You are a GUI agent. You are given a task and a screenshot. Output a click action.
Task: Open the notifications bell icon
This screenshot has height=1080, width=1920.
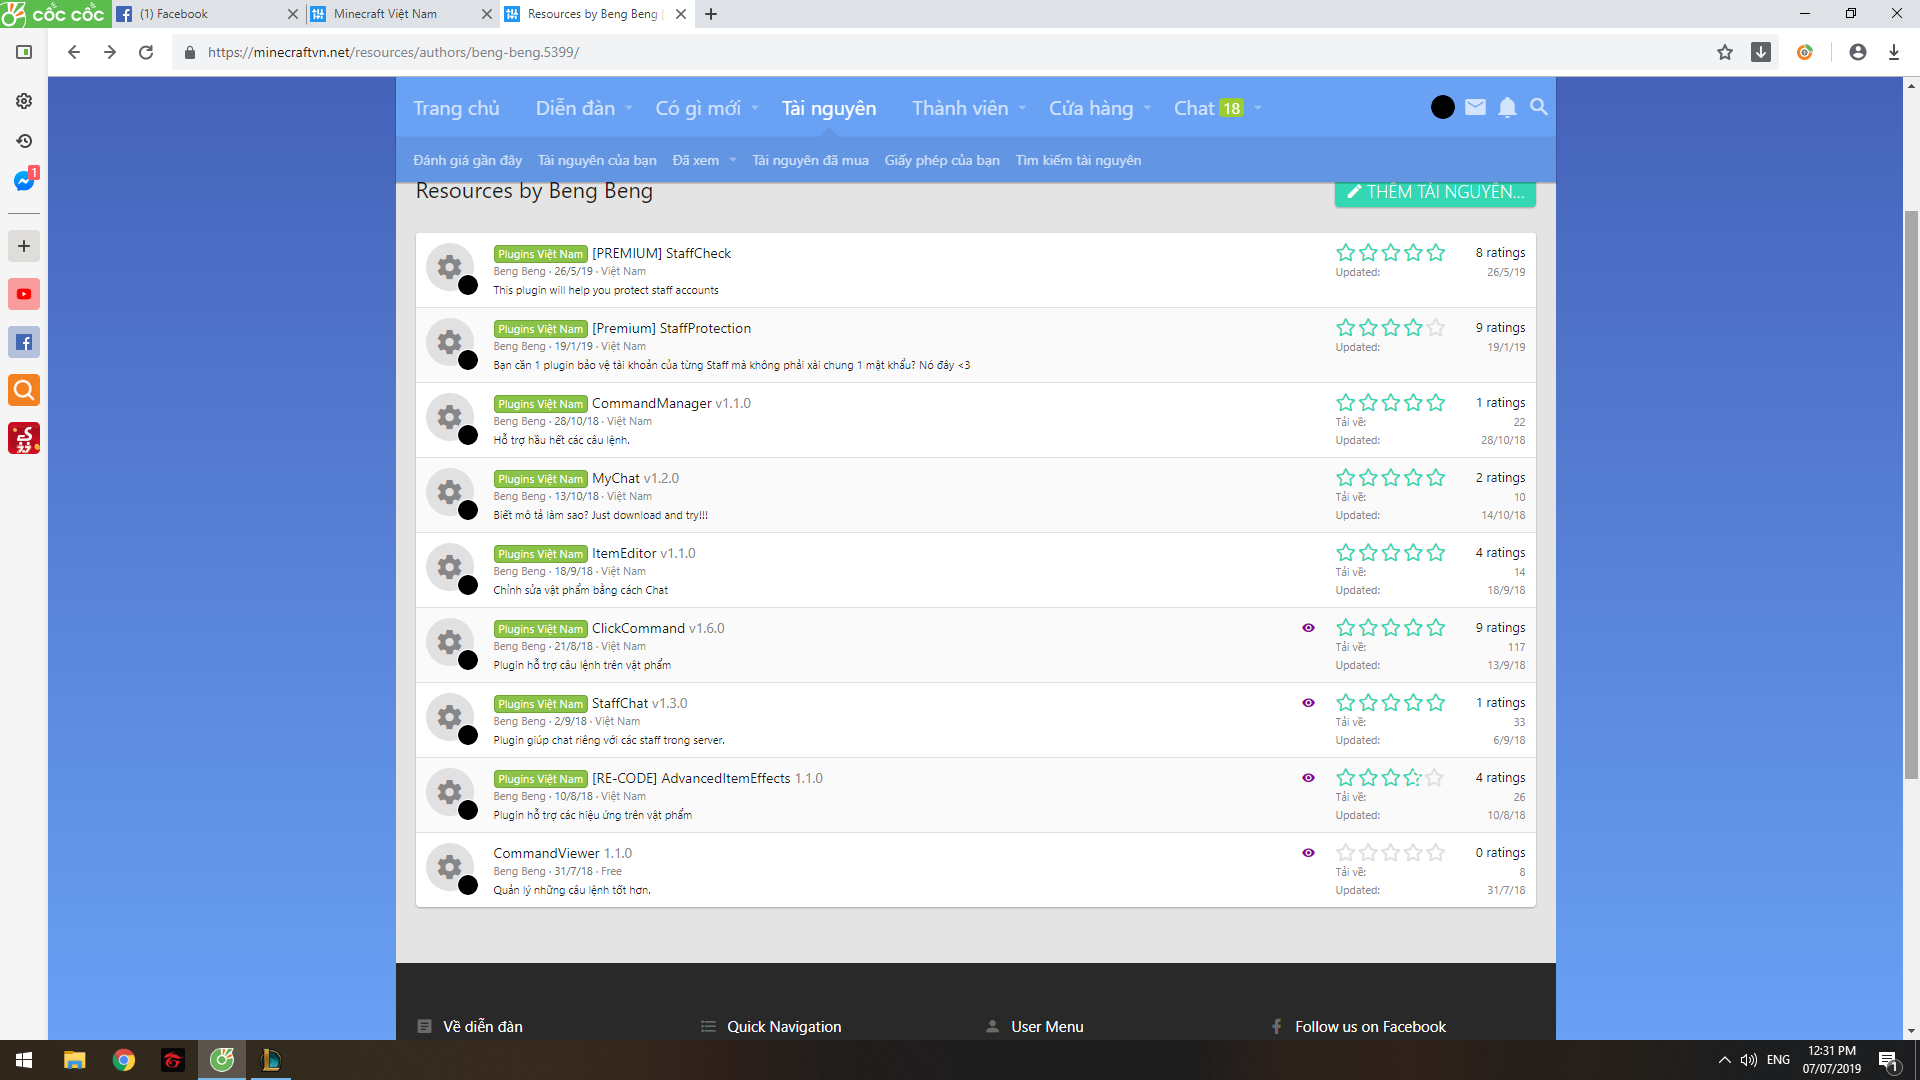tap(1507, 107)
